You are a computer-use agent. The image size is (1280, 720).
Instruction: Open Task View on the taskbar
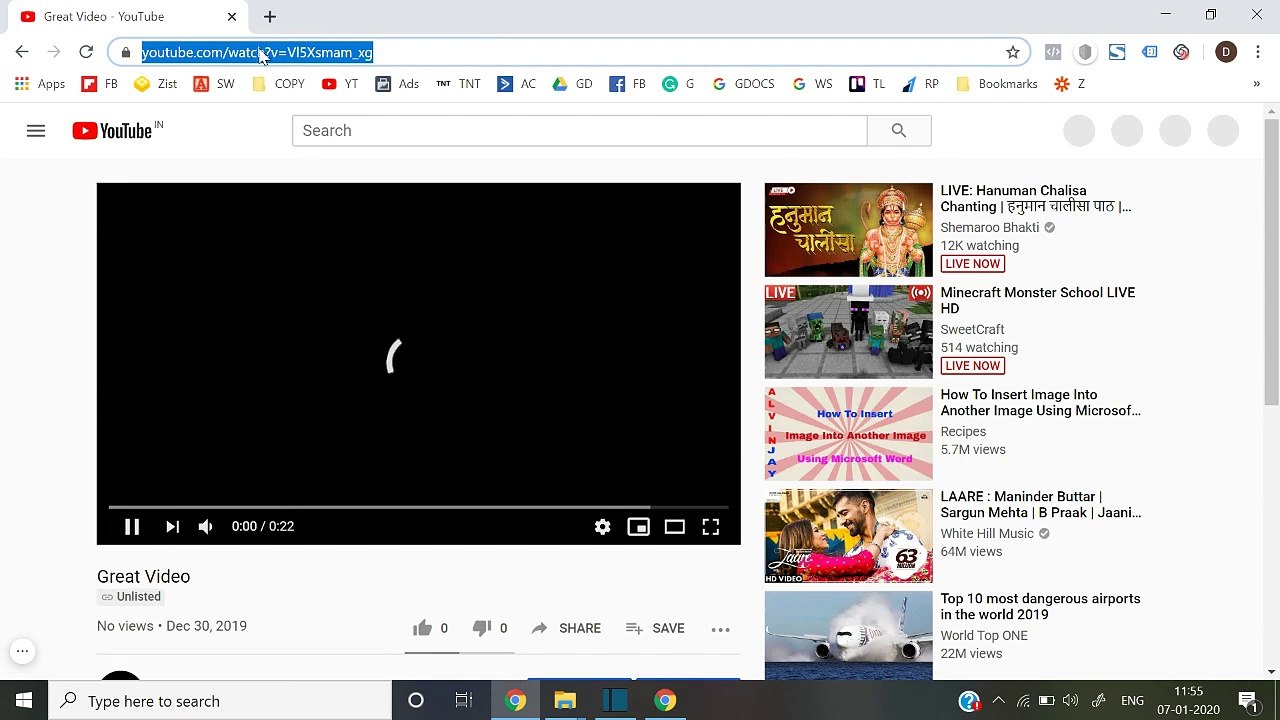pyautogui.click(x=464, y=701)
